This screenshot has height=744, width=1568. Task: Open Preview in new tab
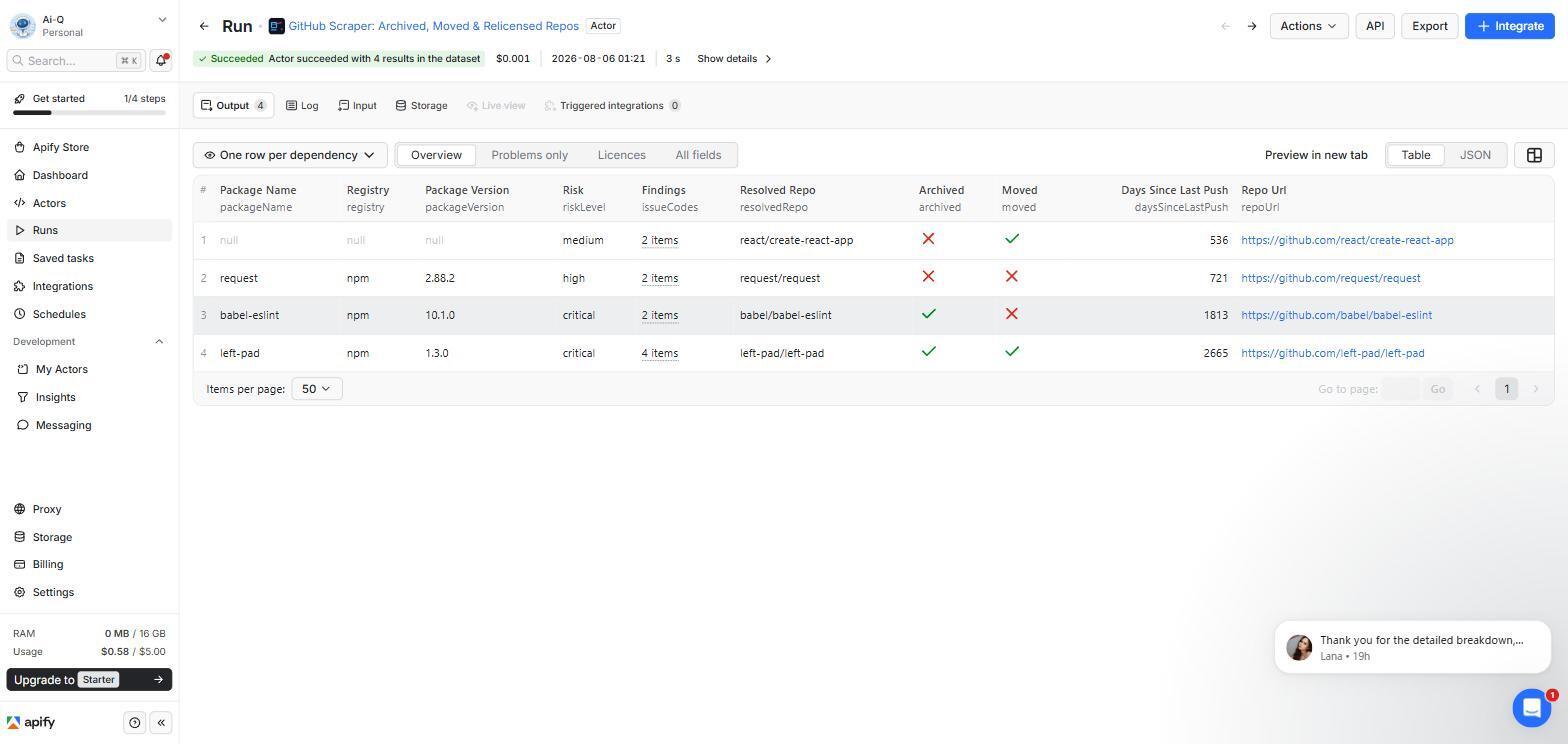tap(1316, 155)
